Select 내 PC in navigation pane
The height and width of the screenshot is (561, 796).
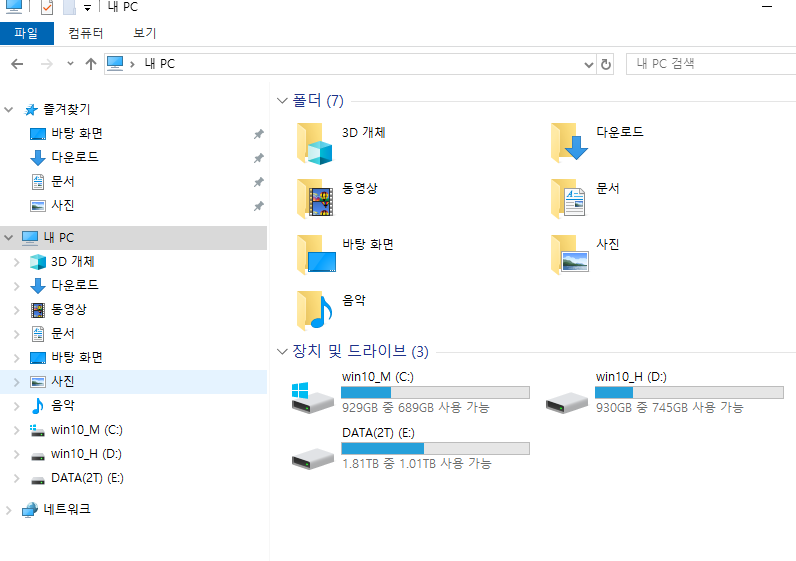(x=133, y=238)
